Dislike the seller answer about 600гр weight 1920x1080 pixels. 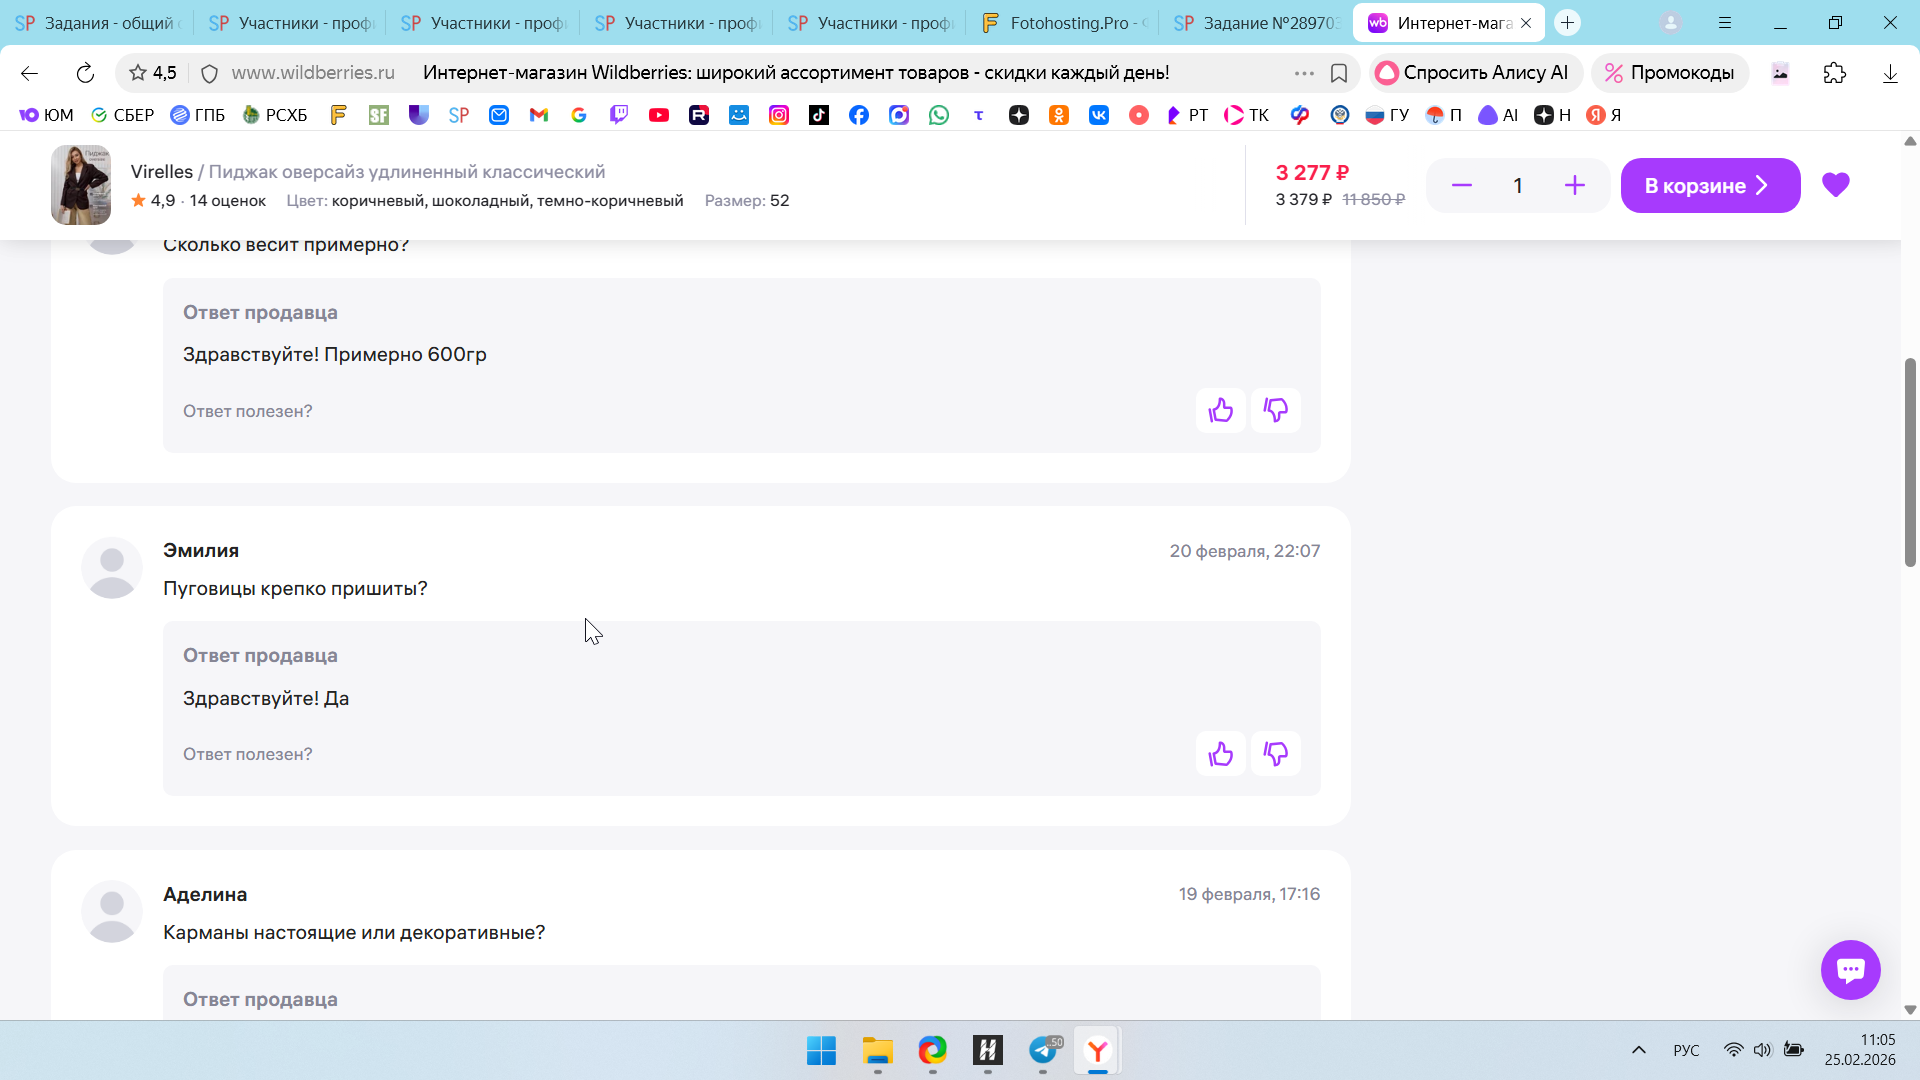pyautogui.click(x=1275, y=410)
